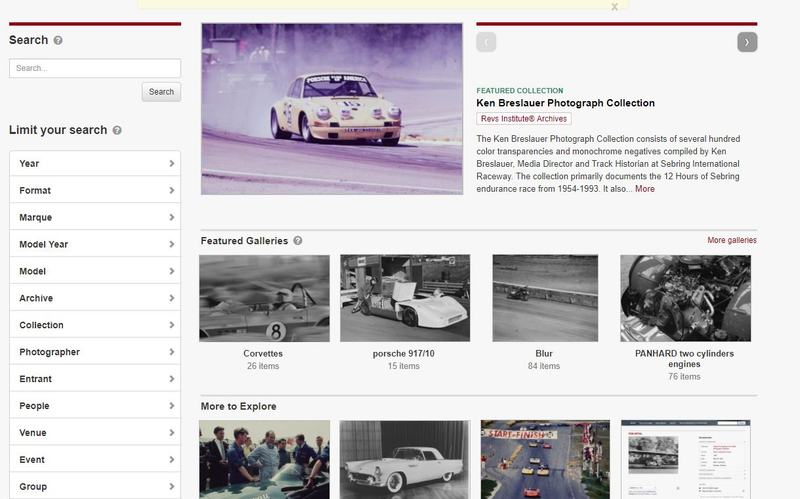Click the Featured Galleries help icon

297,240
